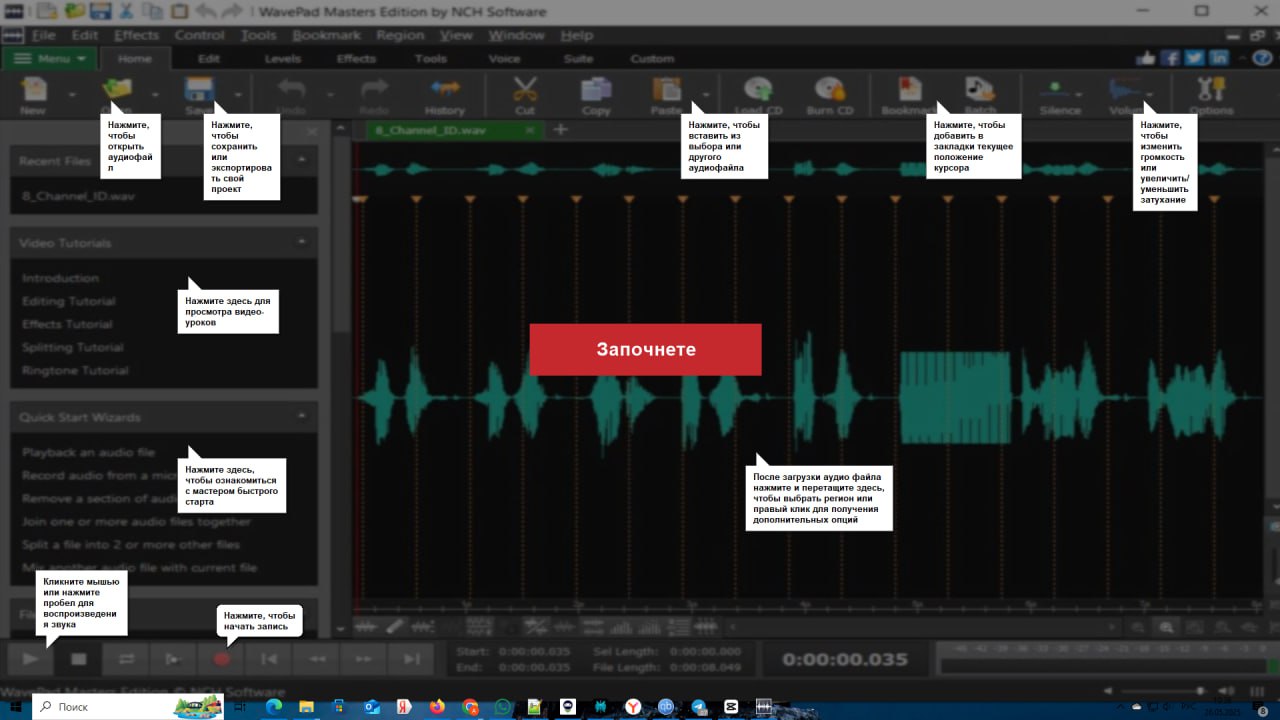Click the thumbs-up like icon
Screen dimensions: 1280x720
point(1146,58)
